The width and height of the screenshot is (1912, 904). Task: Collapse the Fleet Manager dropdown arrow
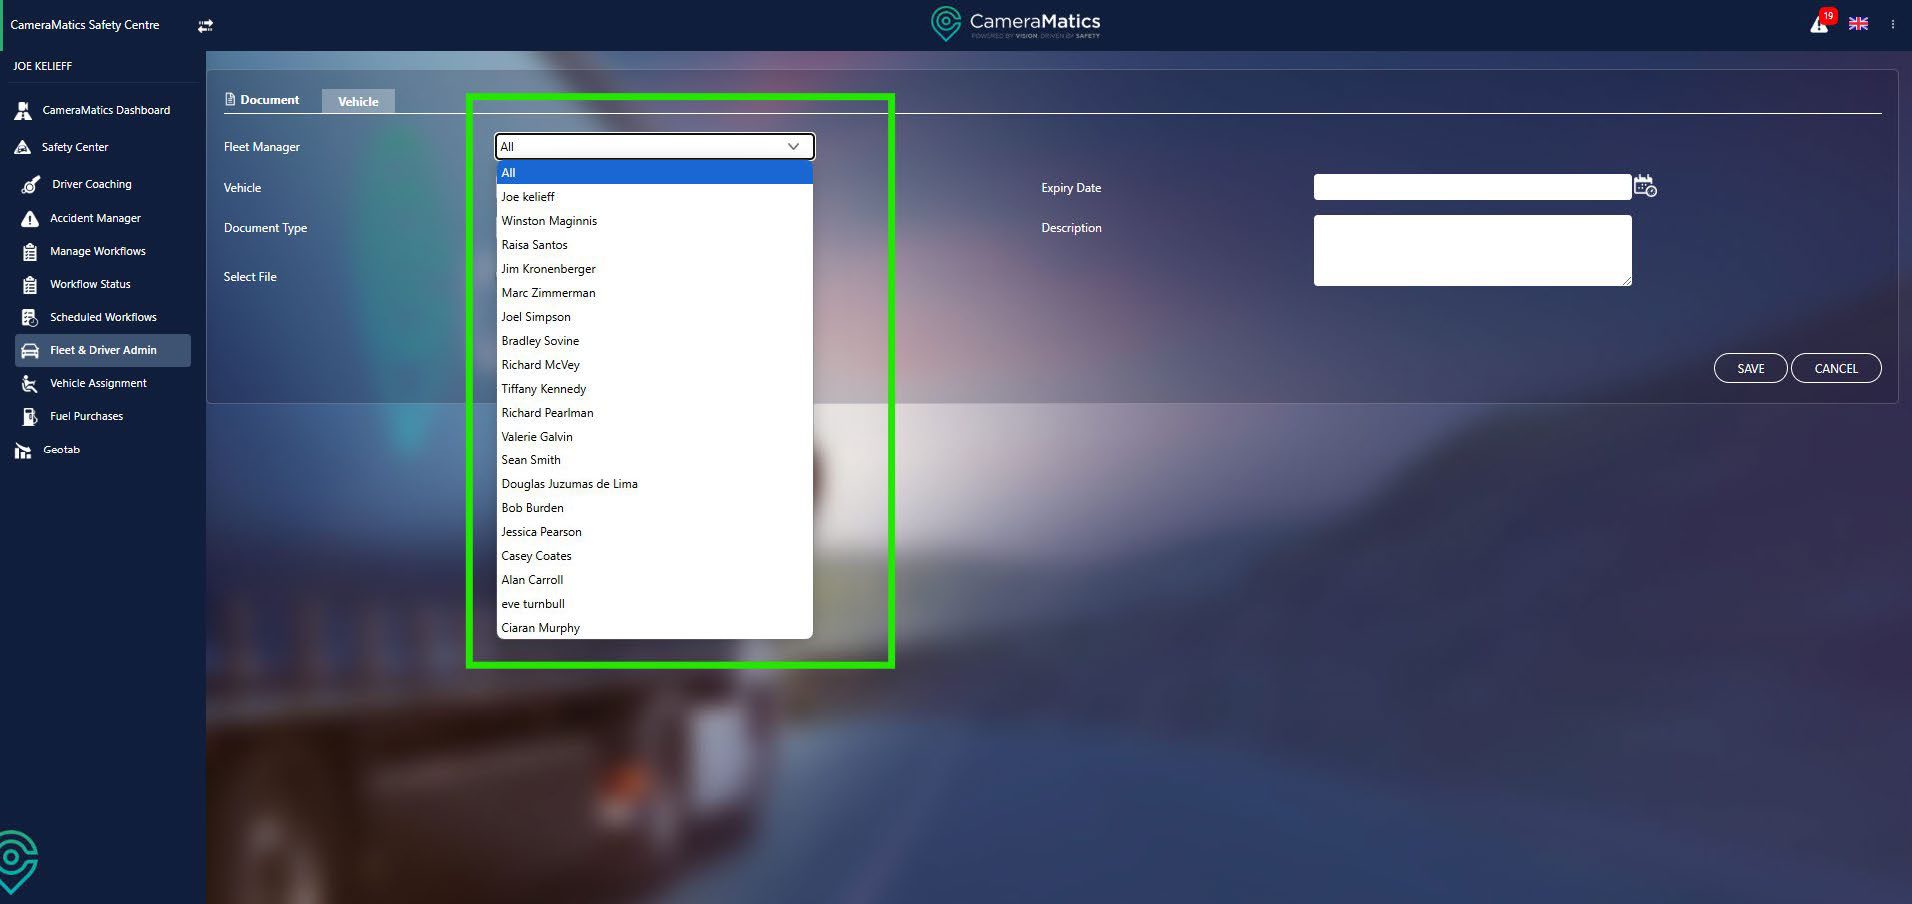pos(793,147)
